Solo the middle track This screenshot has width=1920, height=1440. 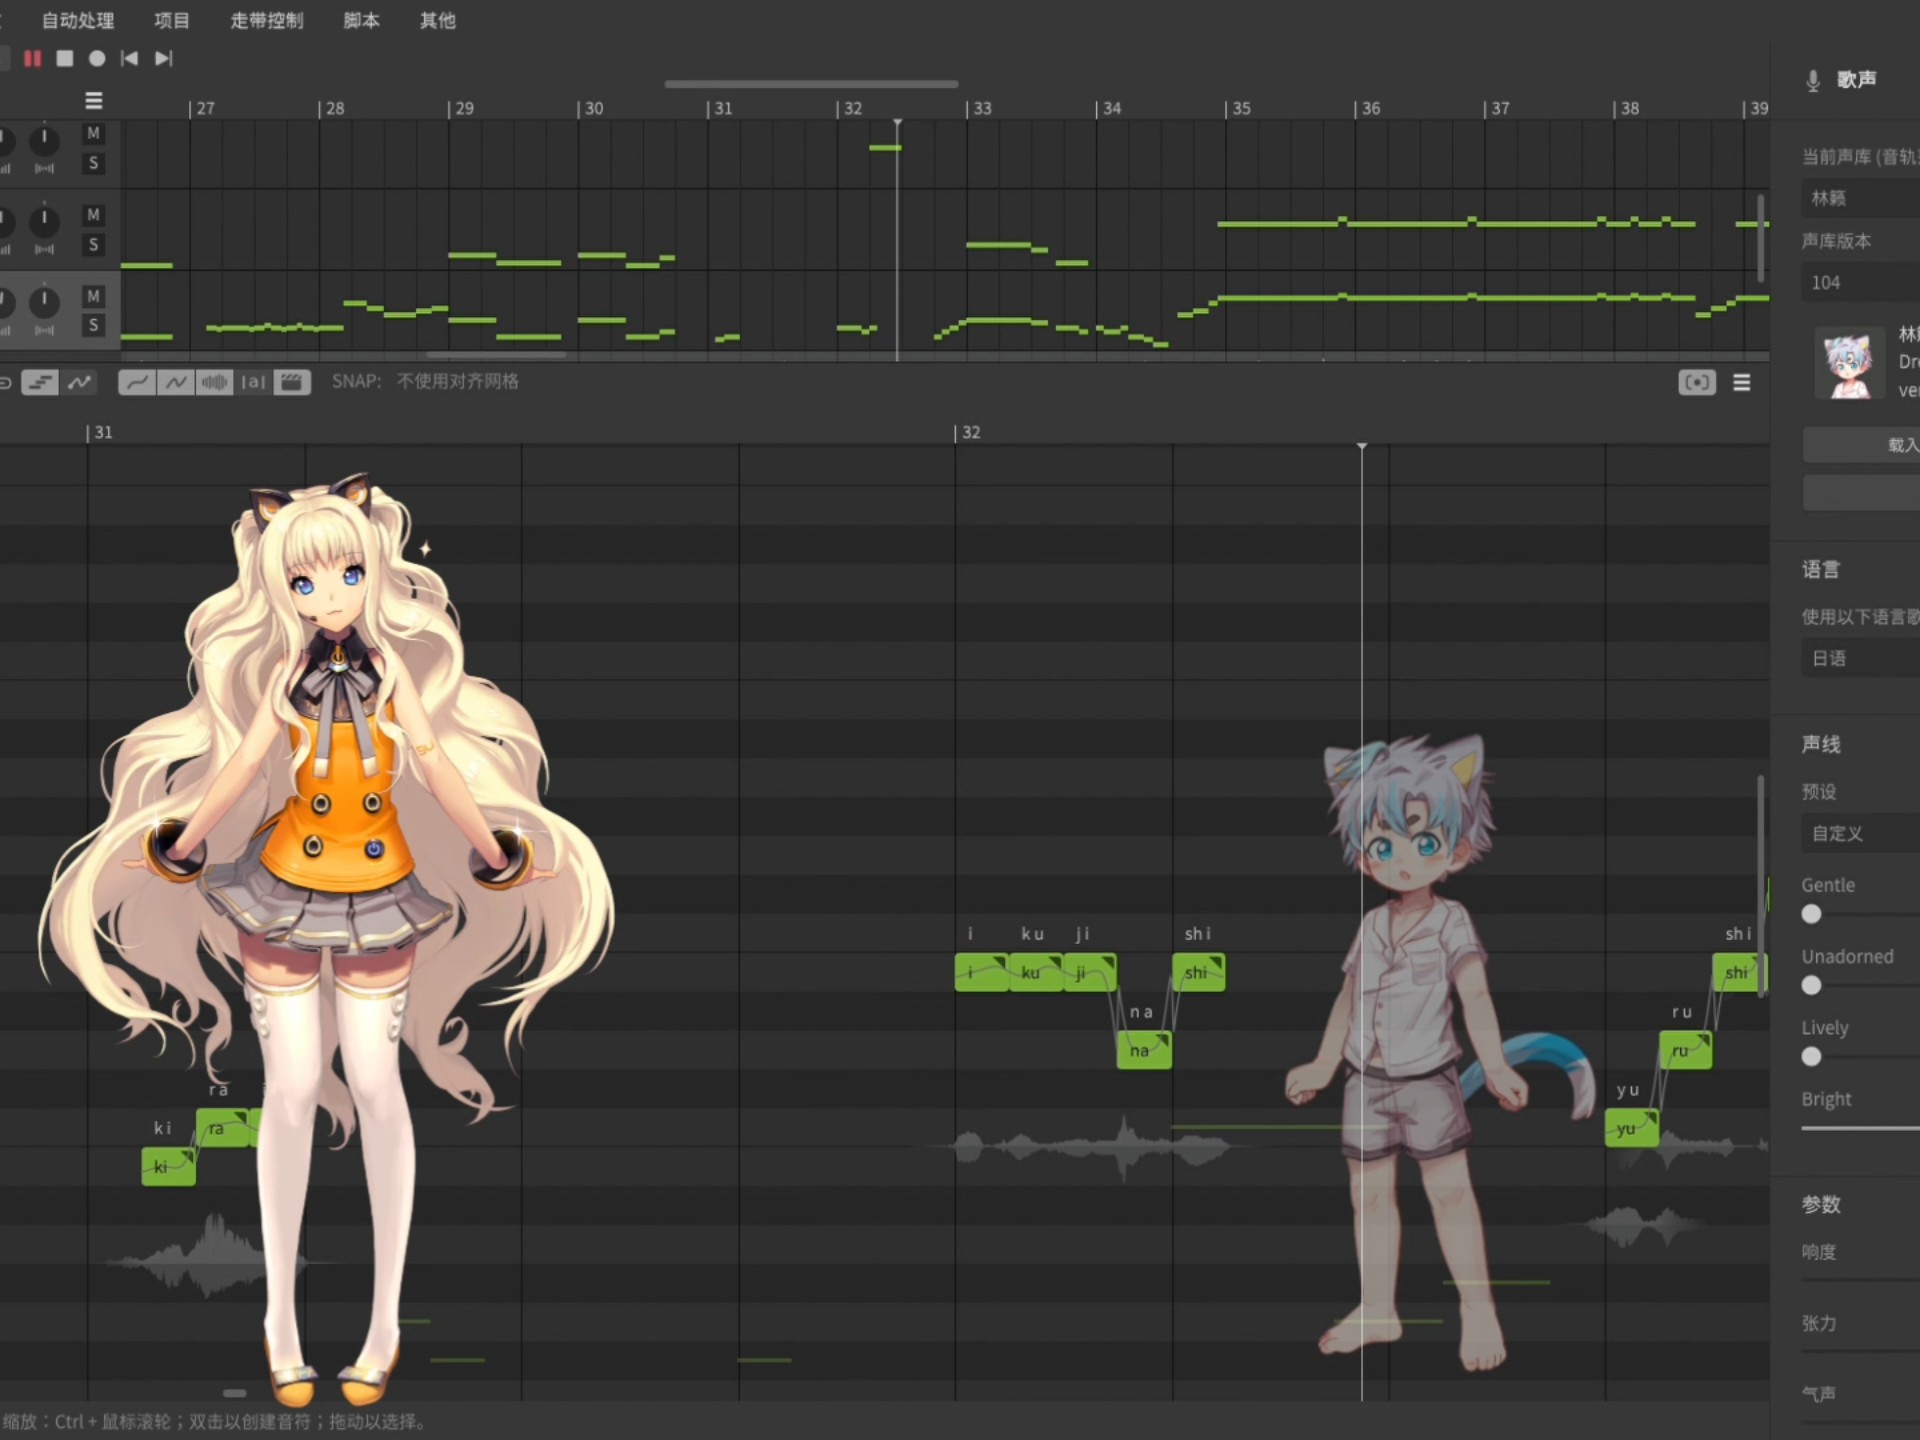click(93, 244)
